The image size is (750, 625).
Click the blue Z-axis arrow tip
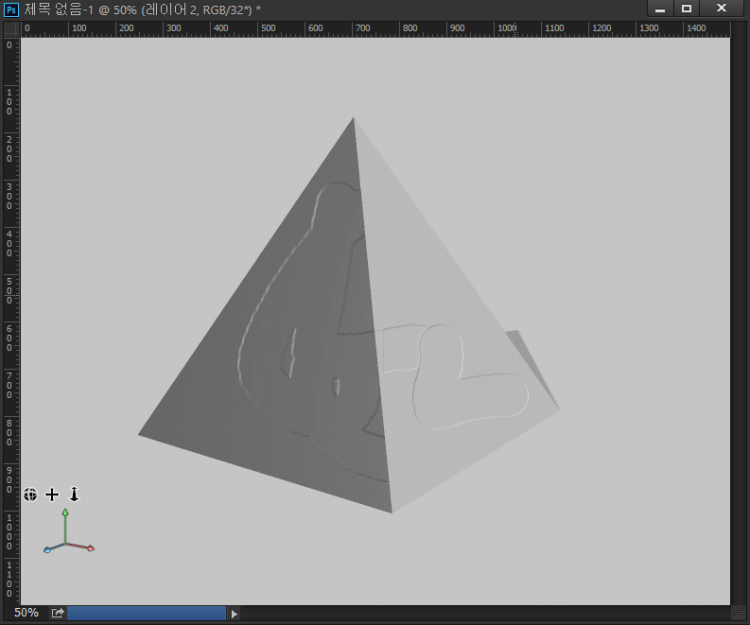click(x=47, y=550)
